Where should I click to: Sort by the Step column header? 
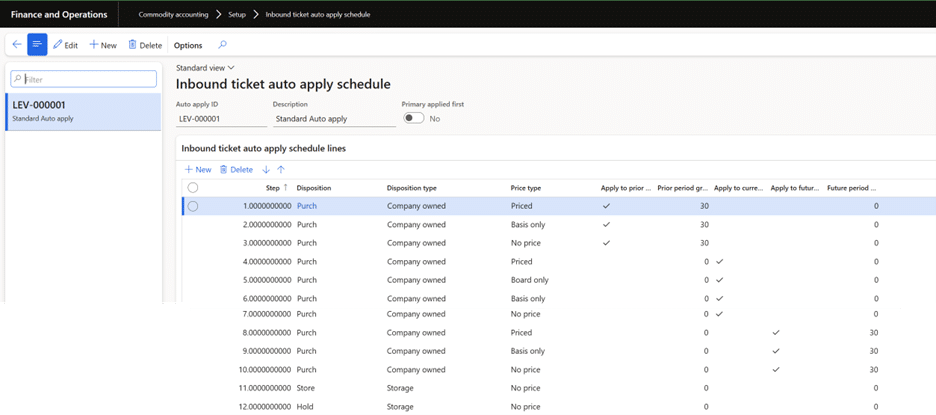[273, 187]
